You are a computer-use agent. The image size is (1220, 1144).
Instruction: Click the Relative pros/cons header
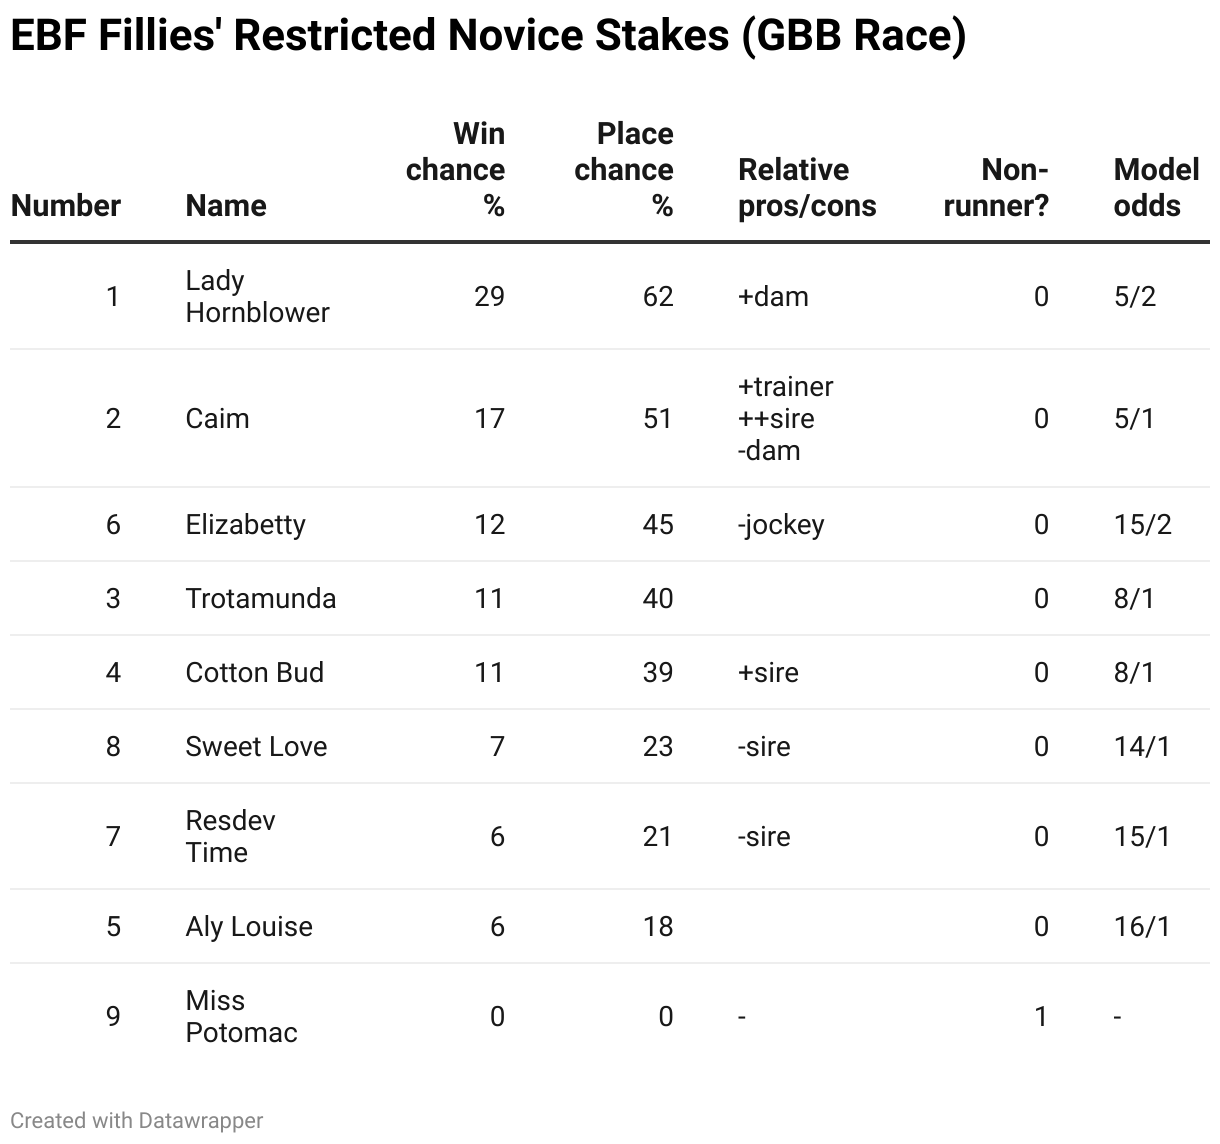[x=807, y=188]
